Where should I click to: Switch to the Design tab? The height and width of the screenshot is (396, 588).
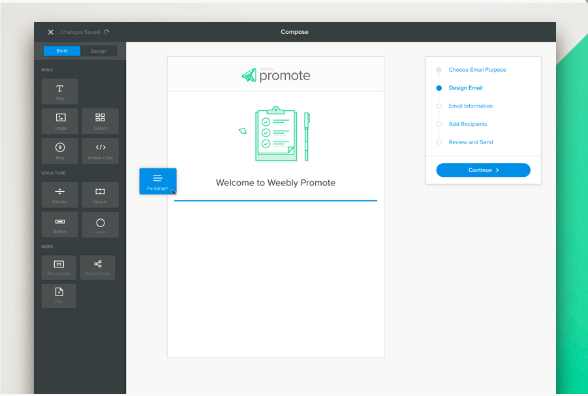(x=99, y=51)
